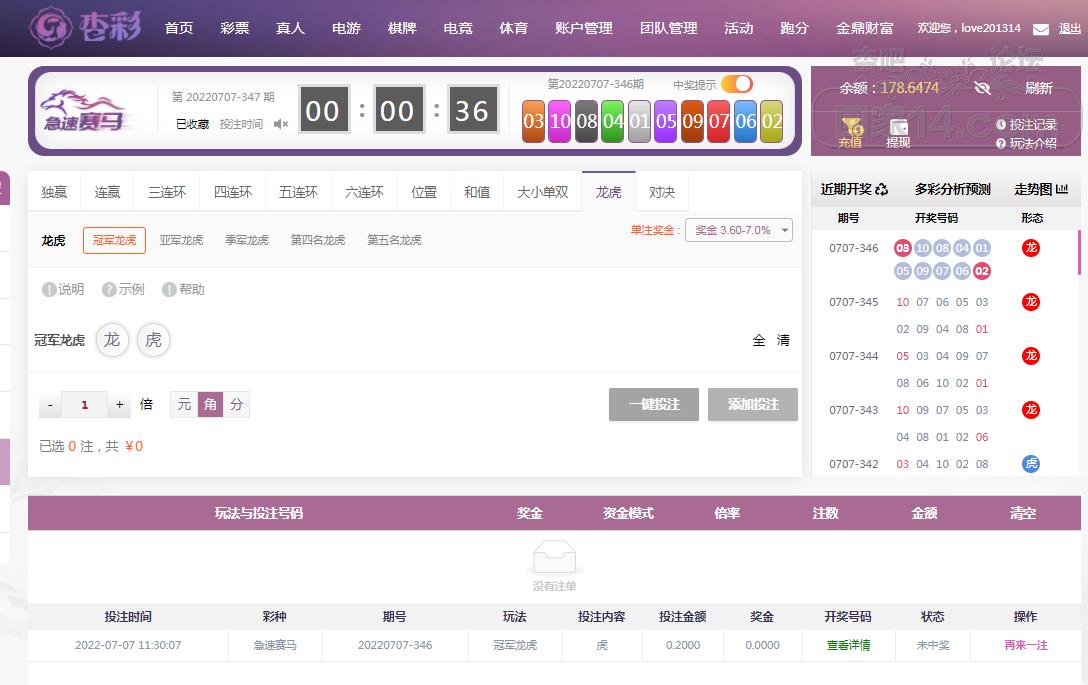Image resolution: width=1088 pixels, height=685 pixels.
Task: Toggle the 中奖提示 switch
Action: [736, 84]
